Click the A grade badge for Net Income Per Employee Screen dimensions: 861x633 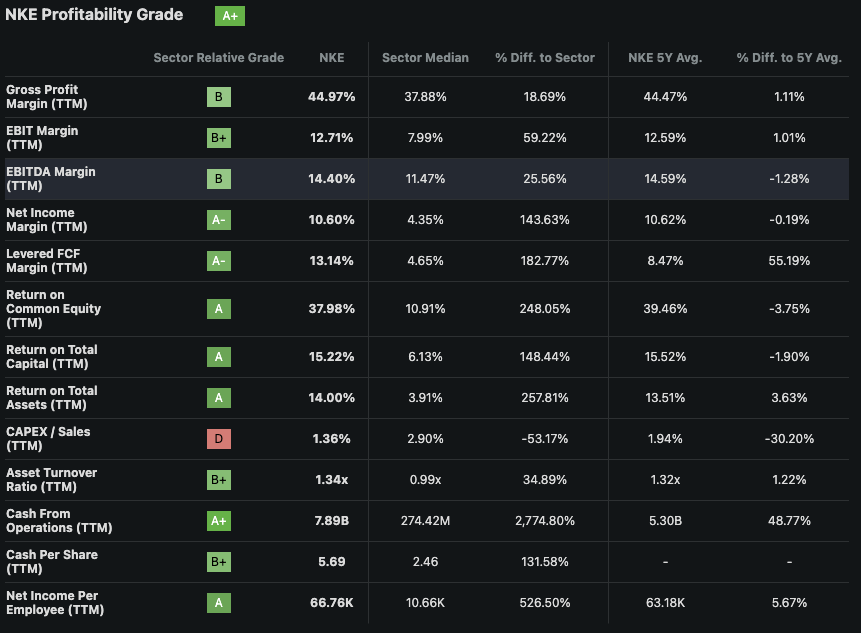coord(219,603)
